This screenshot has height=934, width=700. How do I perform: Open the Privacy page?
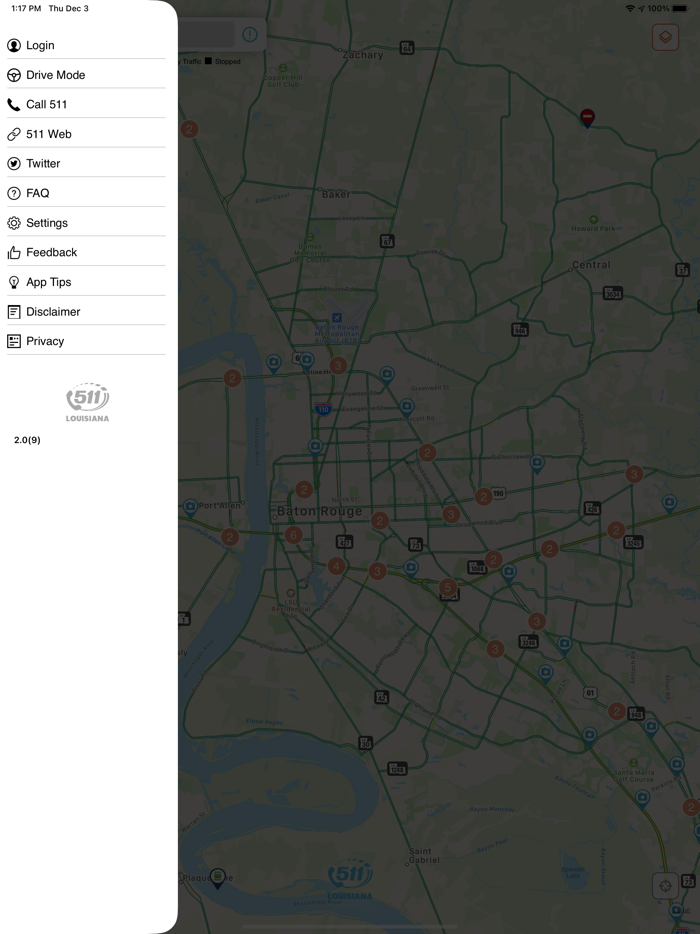pos(45,341)
